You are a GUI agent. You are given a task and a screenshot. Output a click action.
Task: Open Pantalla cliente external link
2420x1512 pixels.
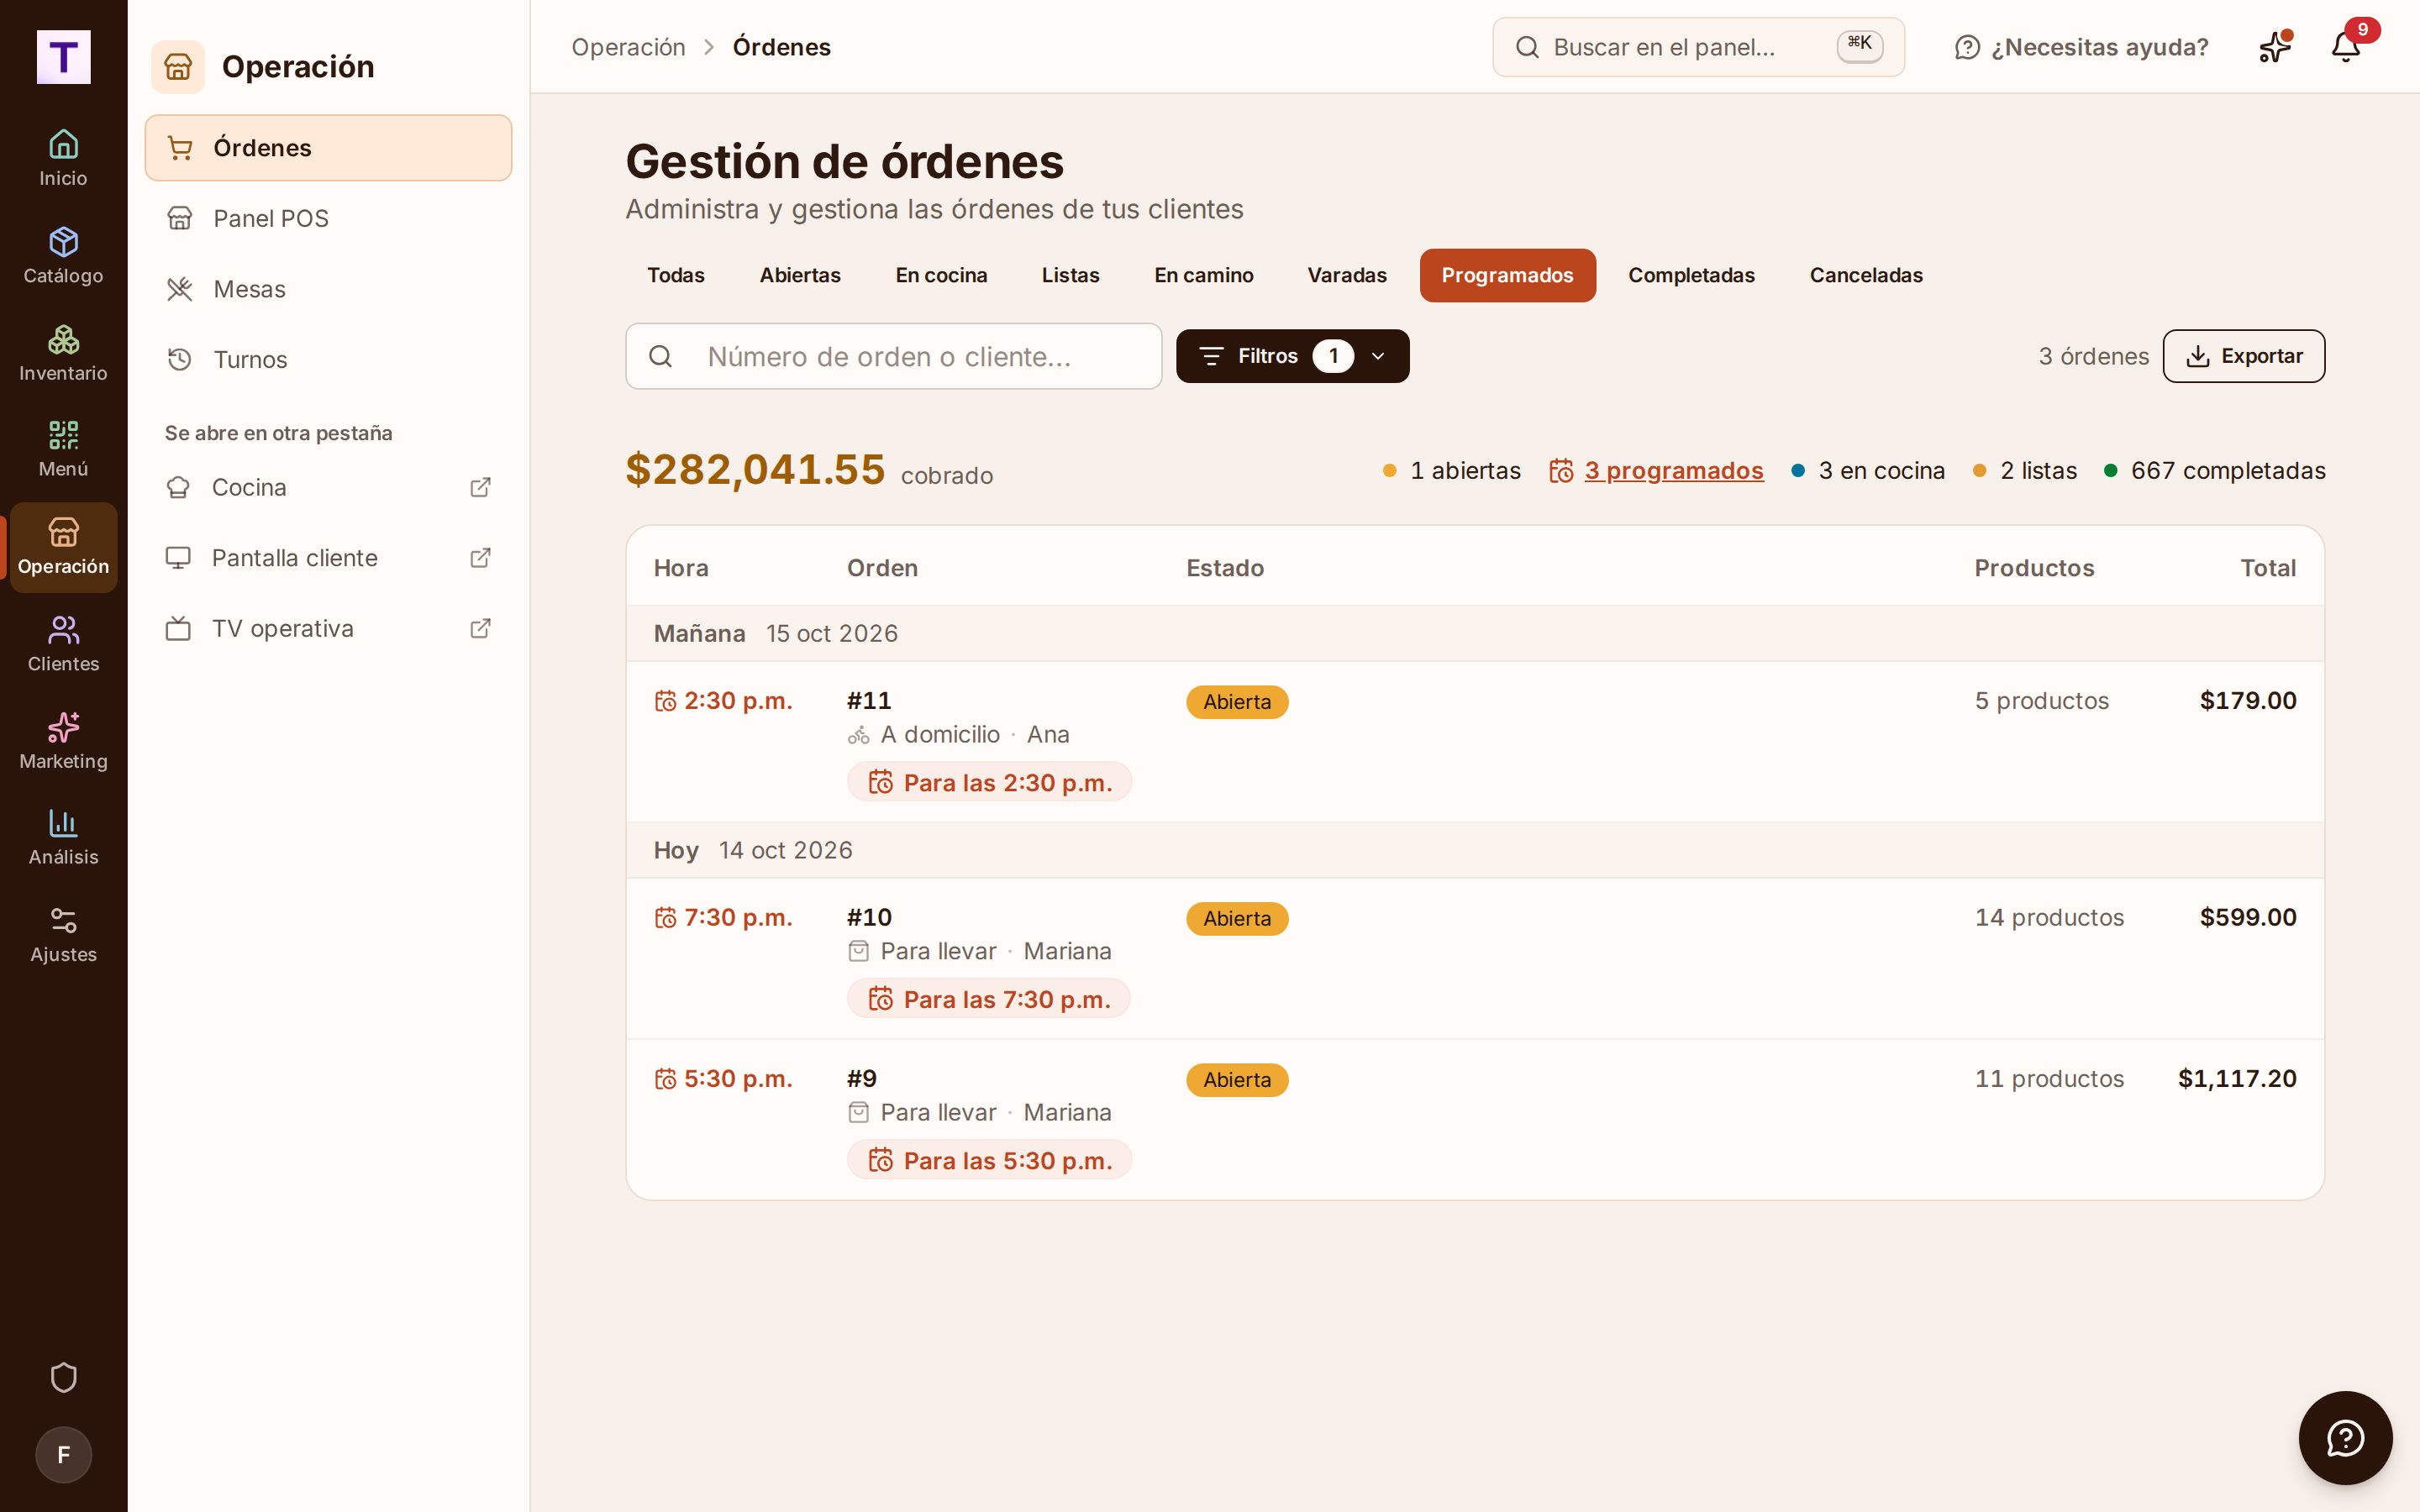tap(328, 558)
